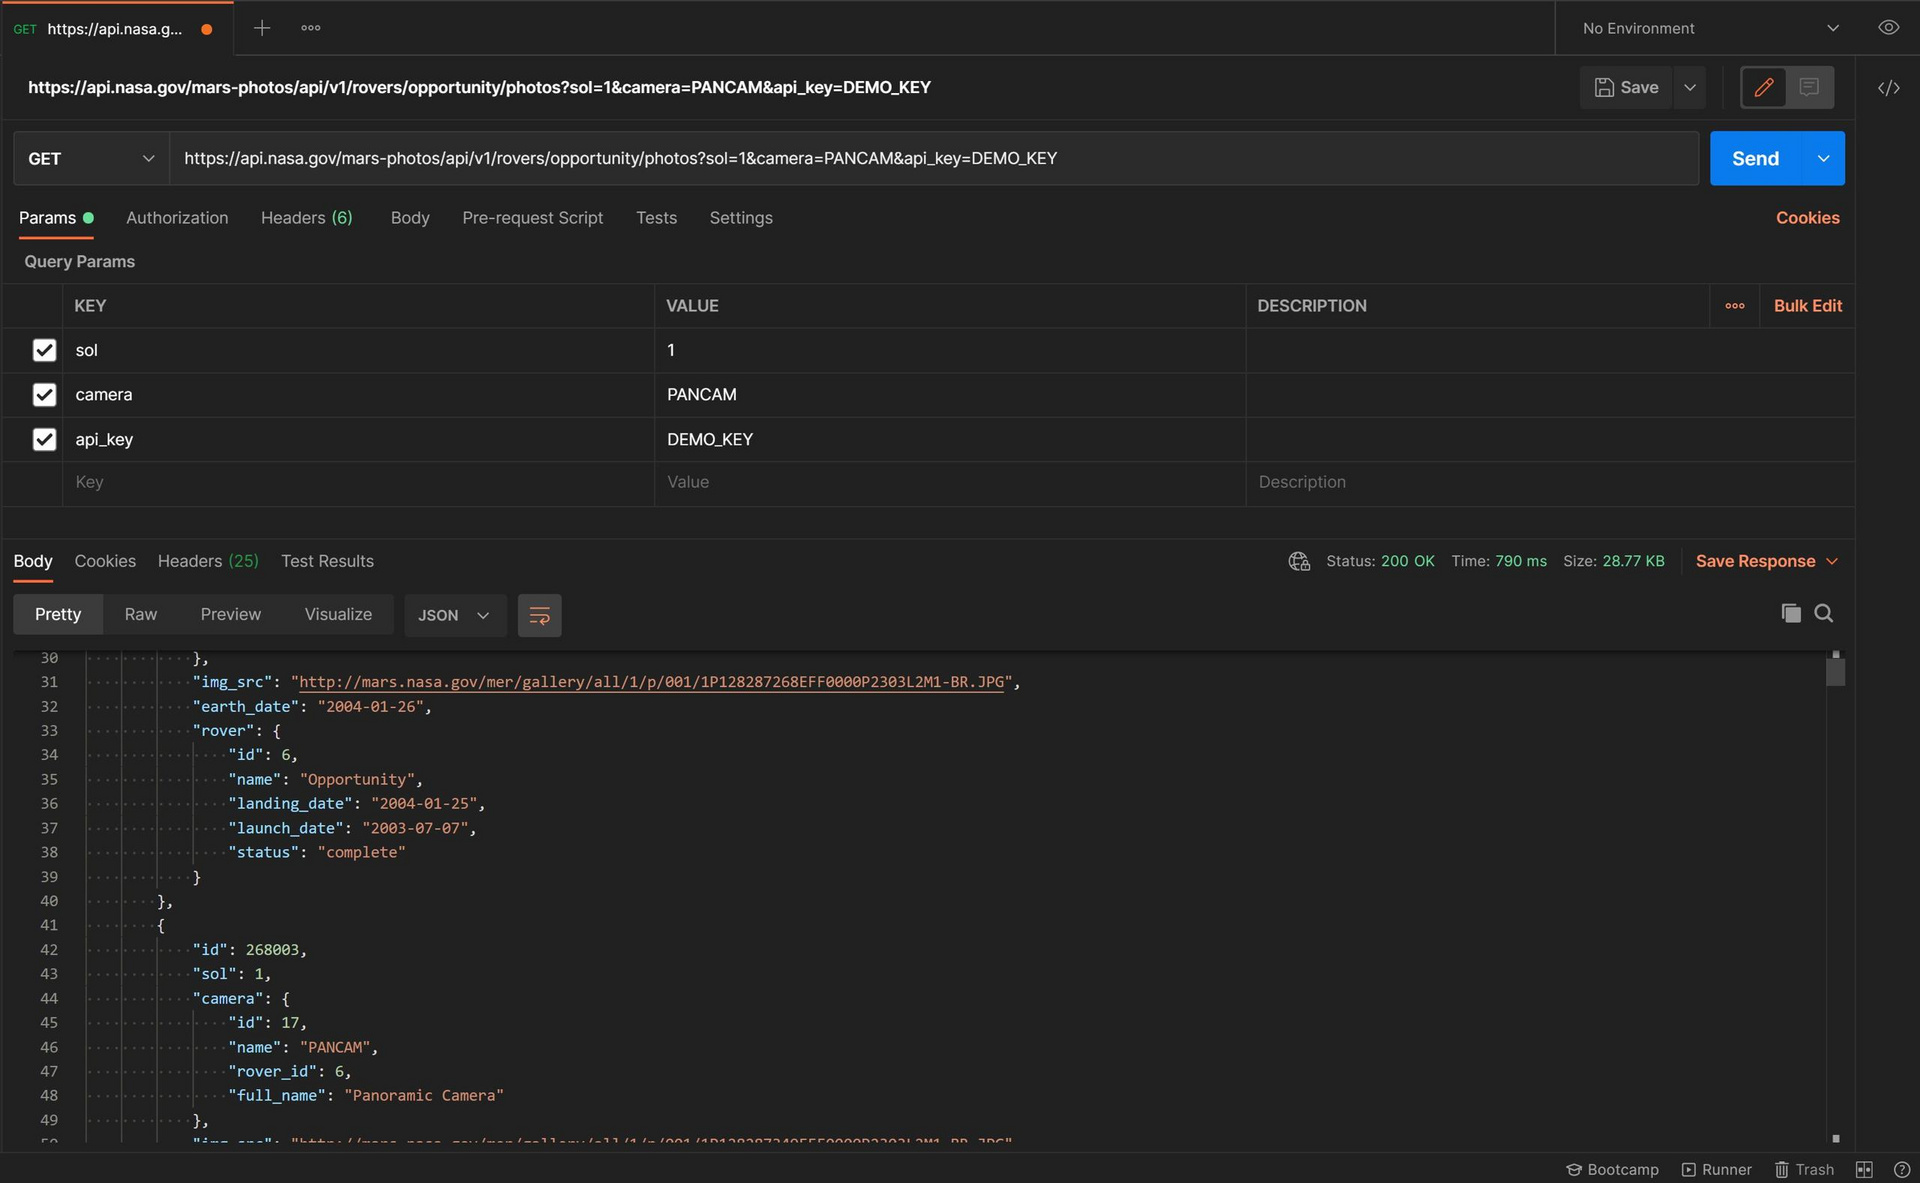Select the Raw response view
Viewport: 1920px width, 1183px height.
click(x=141, y=614)
